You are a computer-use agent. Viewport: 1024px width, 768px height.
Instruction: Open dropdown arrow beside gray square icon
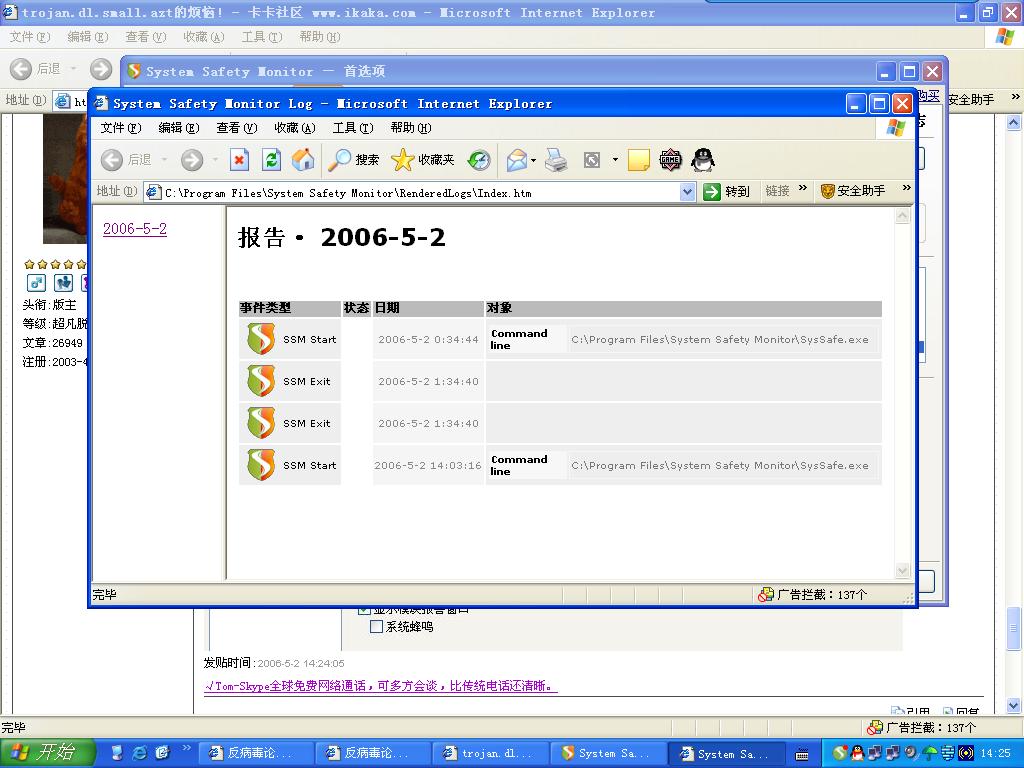coord(615,160)
